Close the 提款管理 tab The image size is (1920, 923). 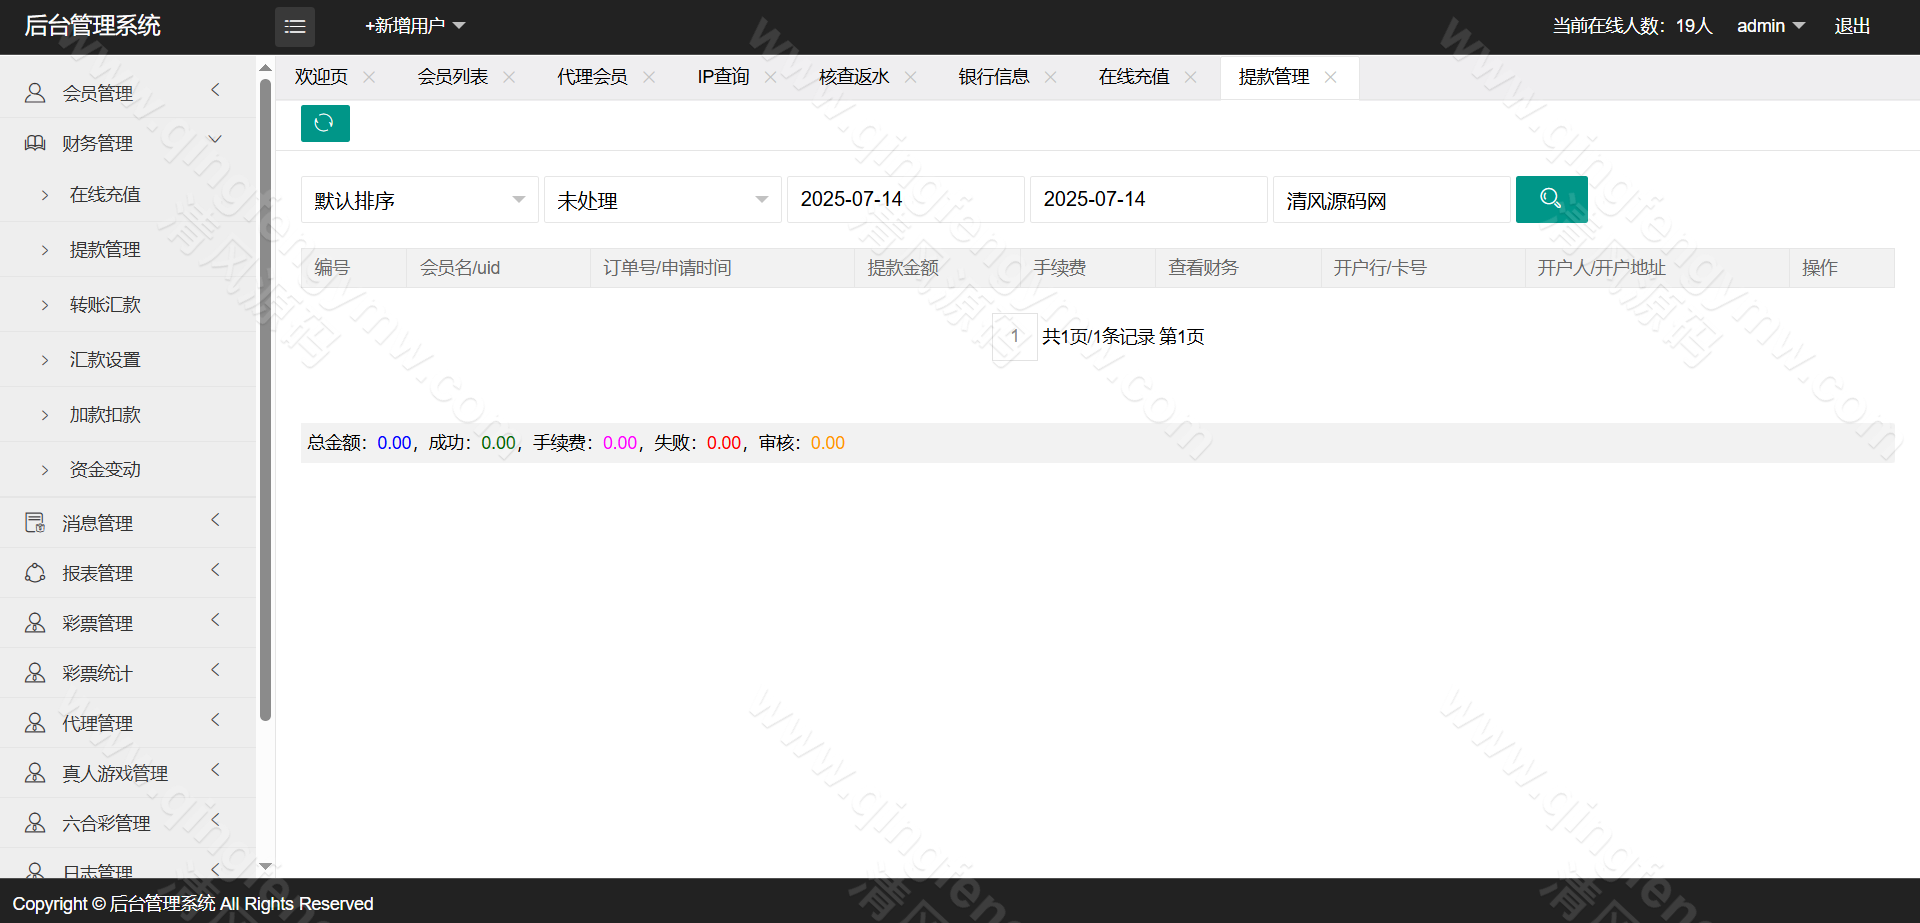tap(1330, 77)
